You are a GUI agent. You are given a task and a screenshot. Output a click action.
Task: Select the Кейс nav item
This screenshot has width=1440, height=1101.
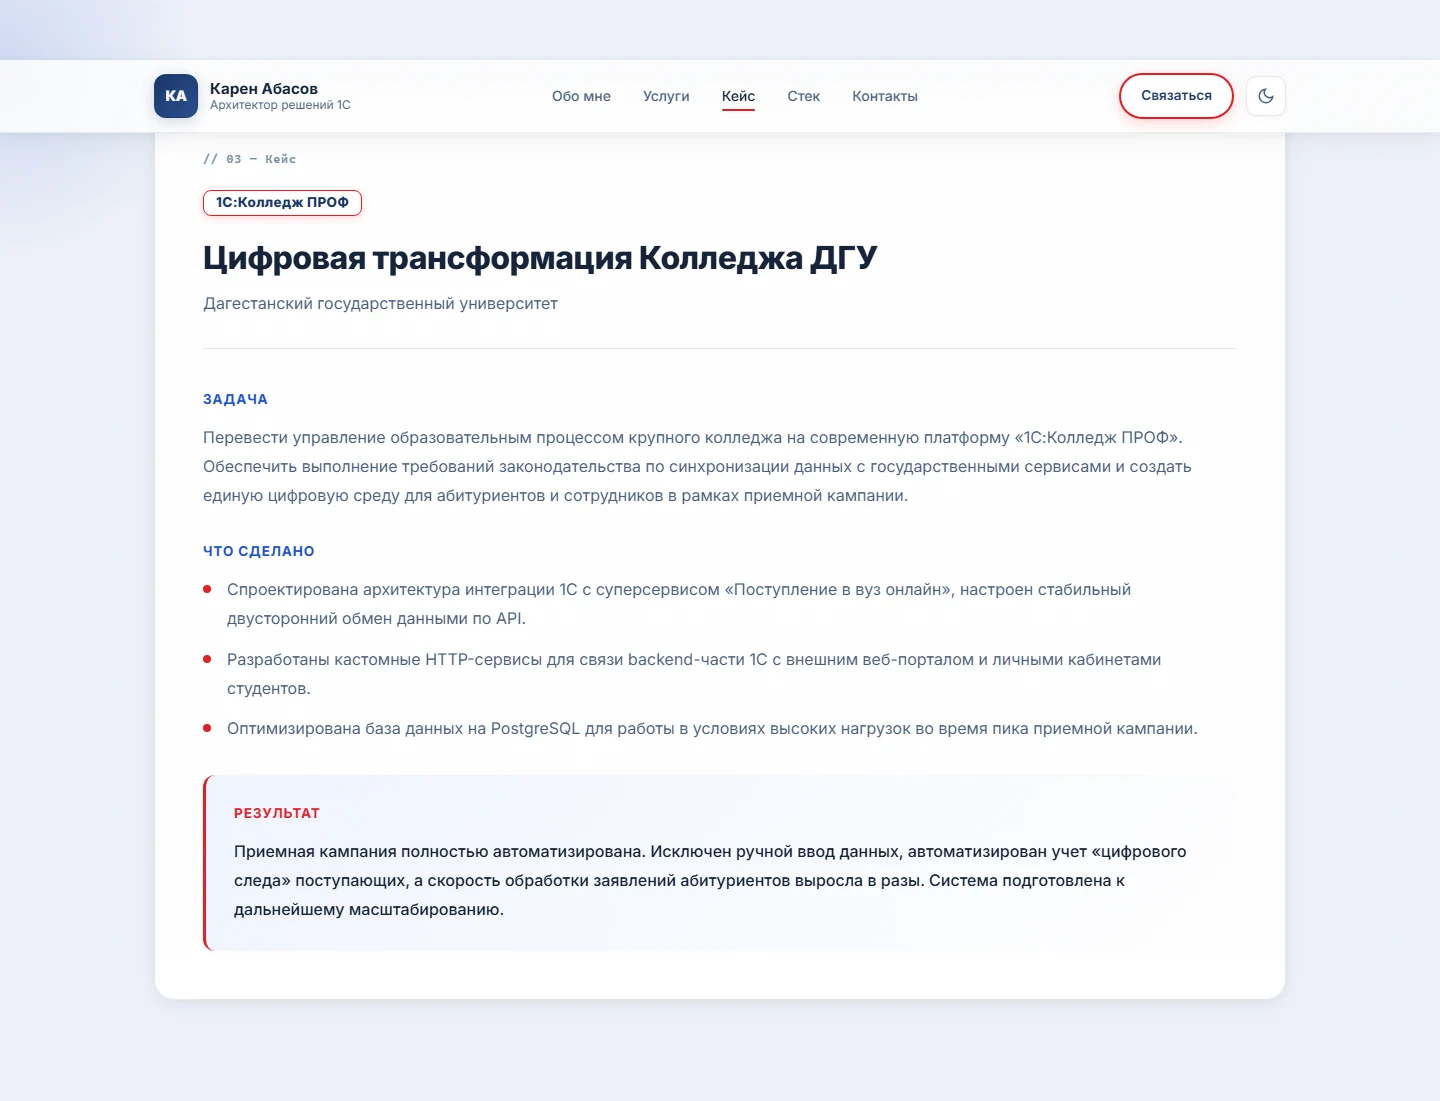pyautogui.click(x=738, y=96)
